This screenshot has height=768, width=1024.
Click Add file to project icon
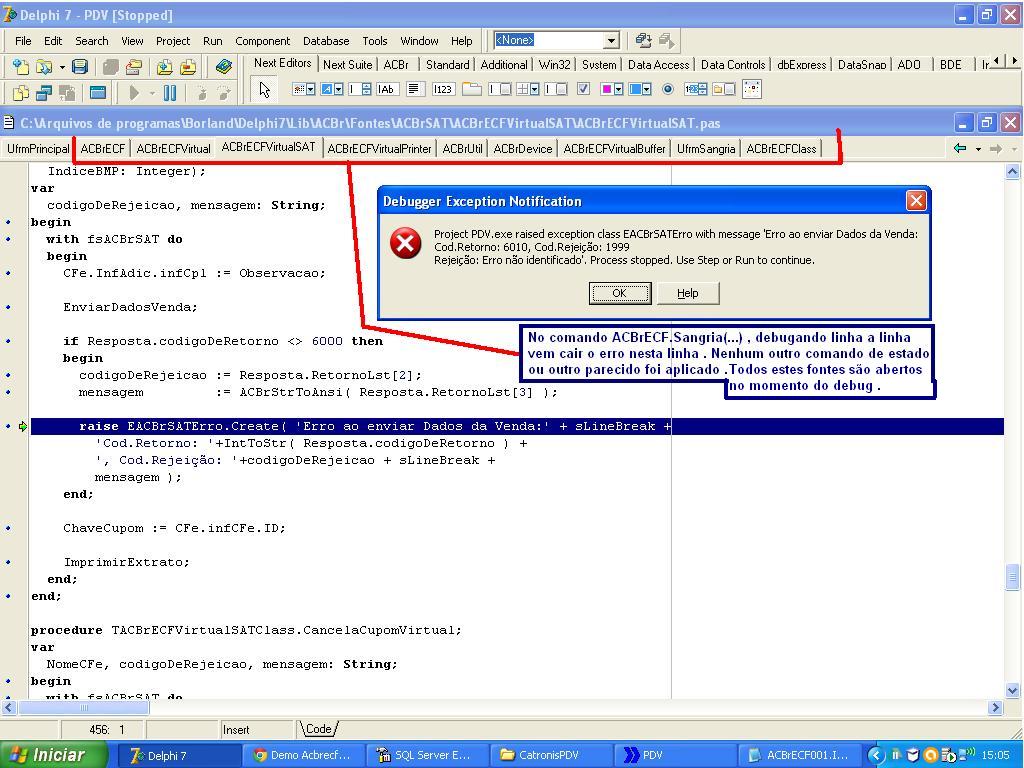click(163, 66)
